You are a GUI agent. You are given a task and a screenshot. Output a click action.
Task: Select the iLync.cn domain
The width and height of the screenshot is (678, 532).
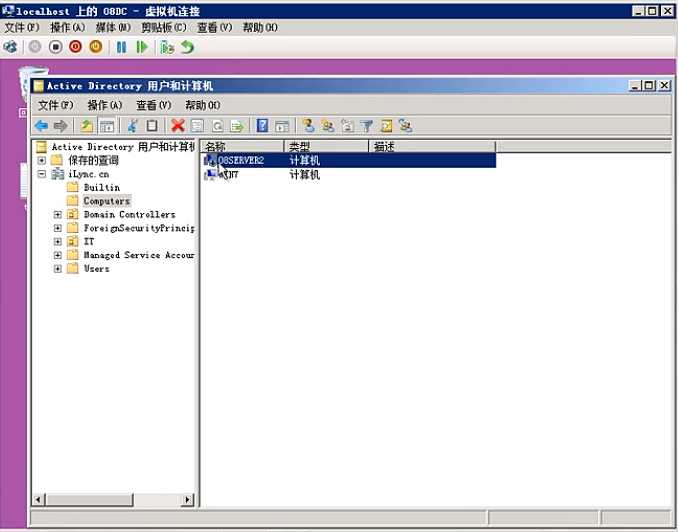(x=89, y=174)
